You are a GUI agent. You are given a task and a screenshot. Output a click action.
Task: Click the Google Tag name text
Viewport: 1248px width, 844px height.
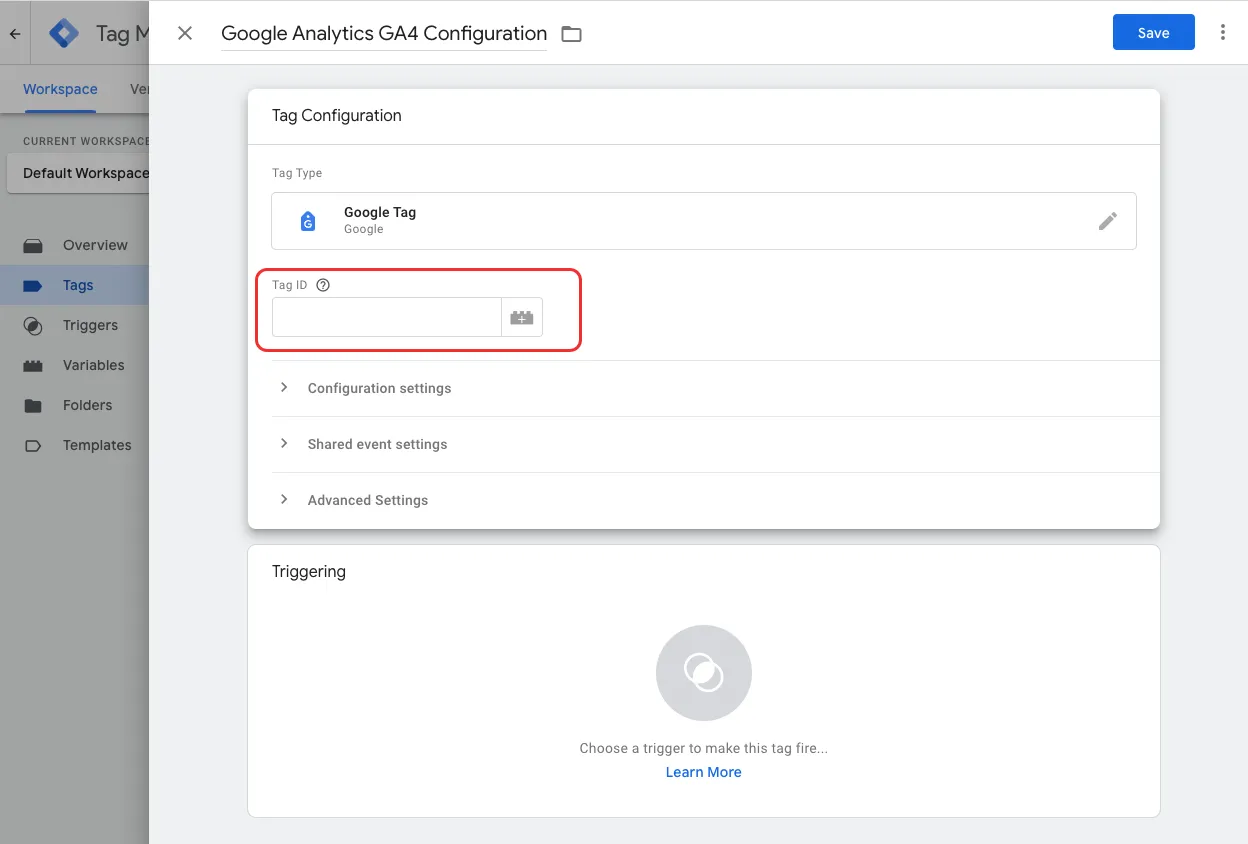coord(380,212)
